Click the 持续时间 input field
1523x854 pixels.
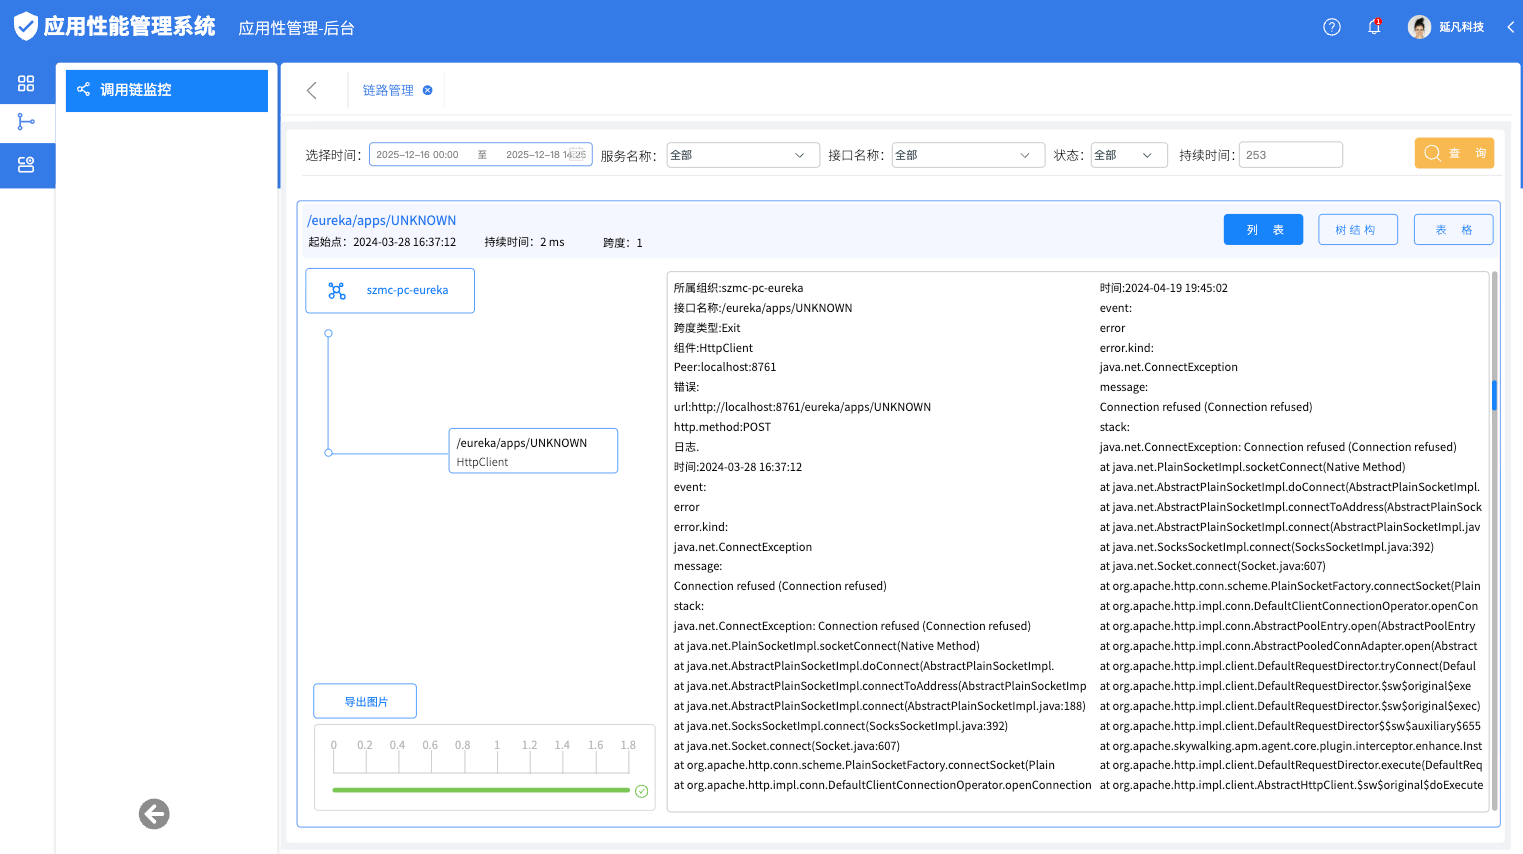1290,155
